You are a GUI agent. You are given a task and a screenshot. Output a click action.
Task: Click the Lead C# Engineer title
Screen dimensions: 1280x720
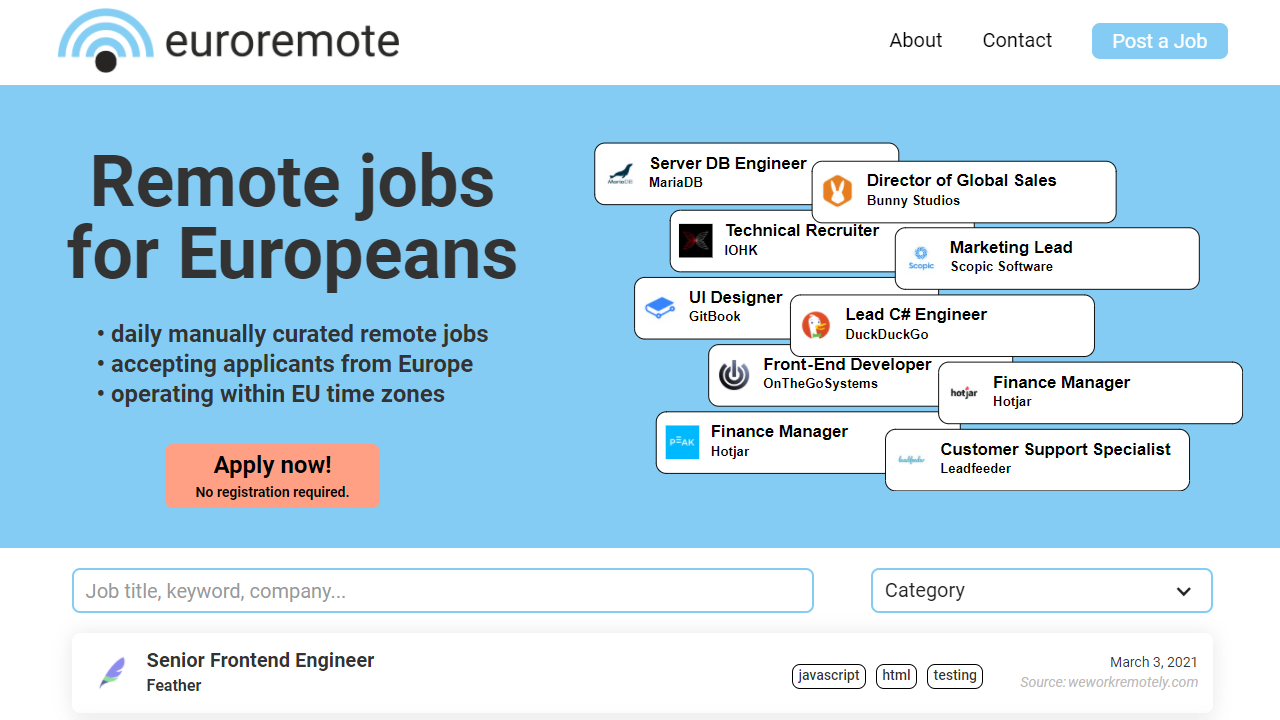pos(916,314)
